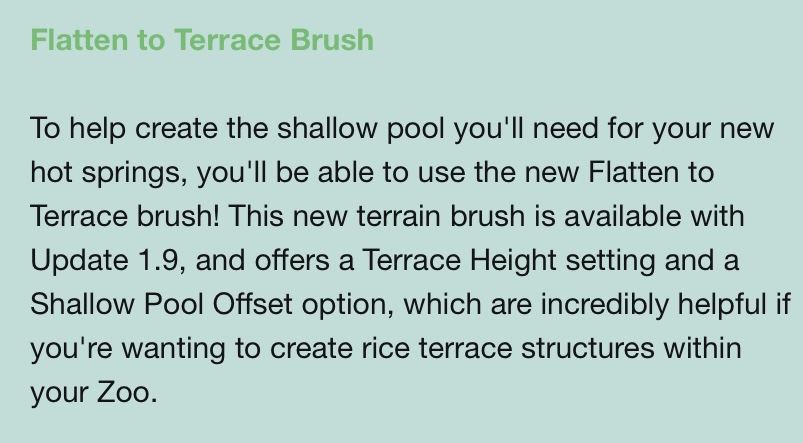Screen dimensions: 803x443
Task: Click the text 'Update 1.9'
Action: [x=104, y=260]
